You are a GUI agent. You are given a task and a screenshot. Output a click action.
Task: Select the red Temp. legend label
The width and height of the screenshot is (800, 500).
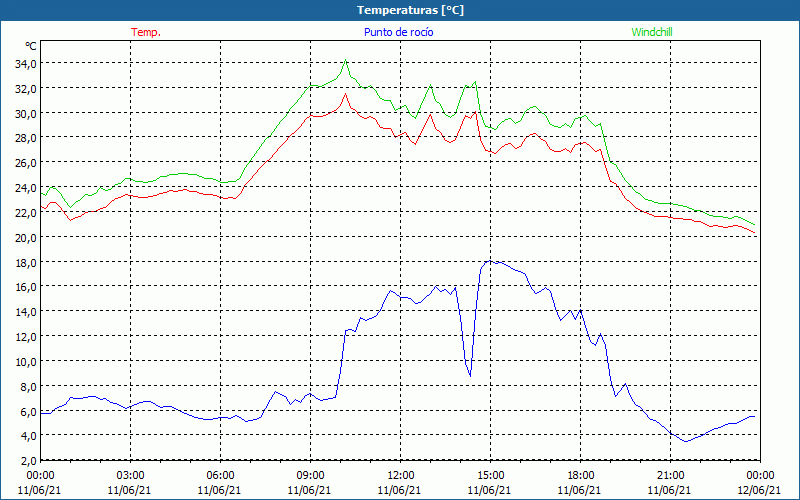(x=146, y=32)
